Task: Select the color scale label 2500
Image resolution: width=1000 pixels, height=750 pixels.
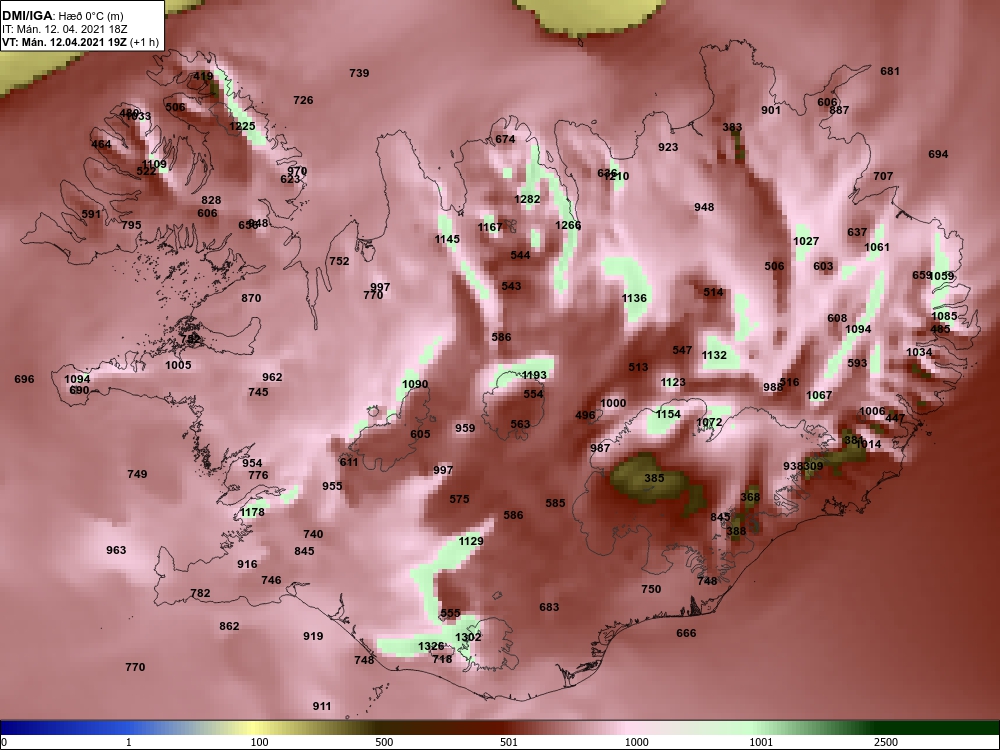Action: (886, 742)
